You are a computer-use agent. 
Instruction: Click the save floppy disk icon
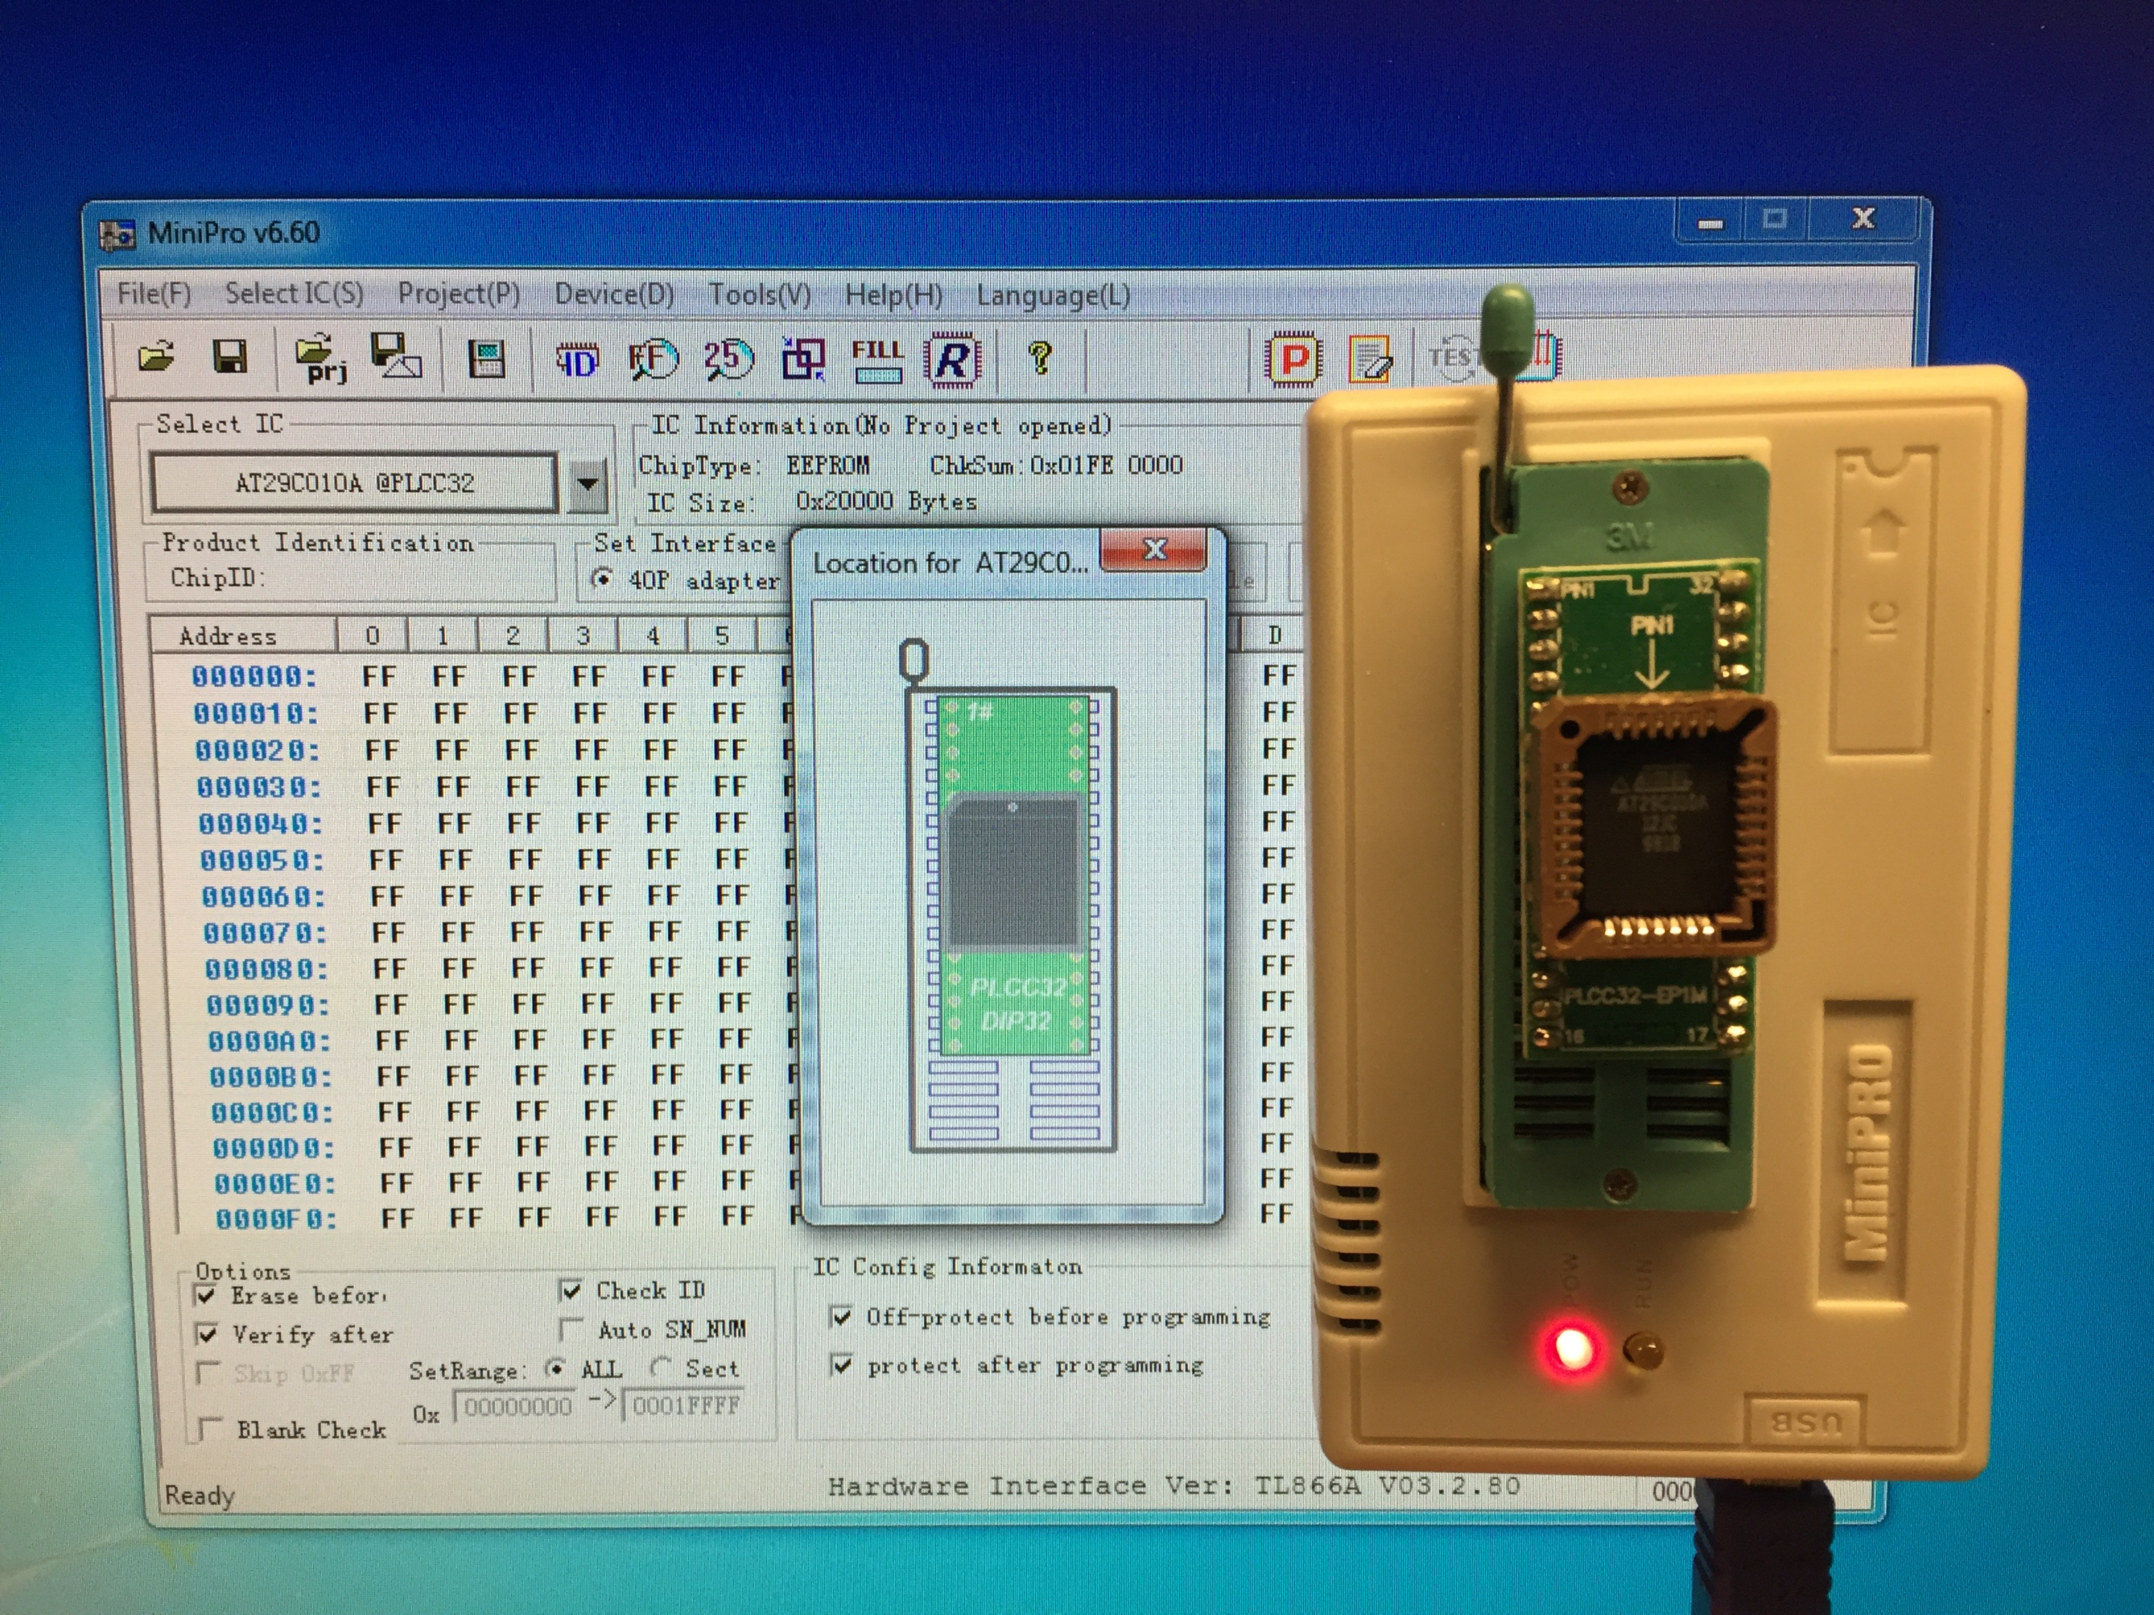point(230,357)
